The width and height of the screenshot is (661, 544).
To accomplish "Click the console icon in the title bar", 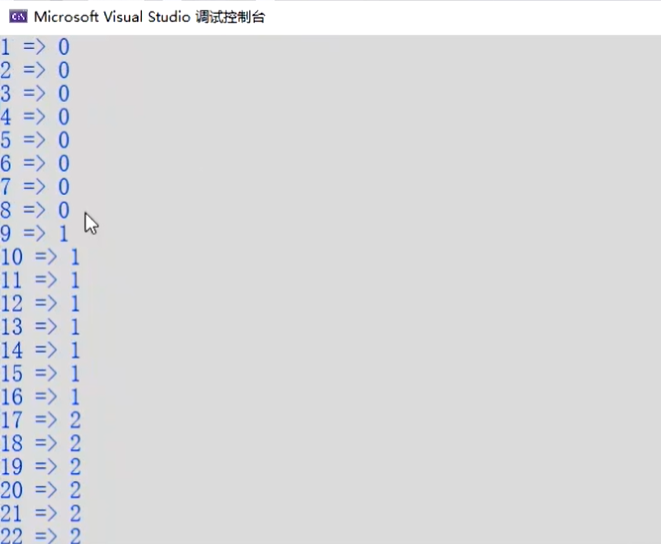I will (18, 17).
